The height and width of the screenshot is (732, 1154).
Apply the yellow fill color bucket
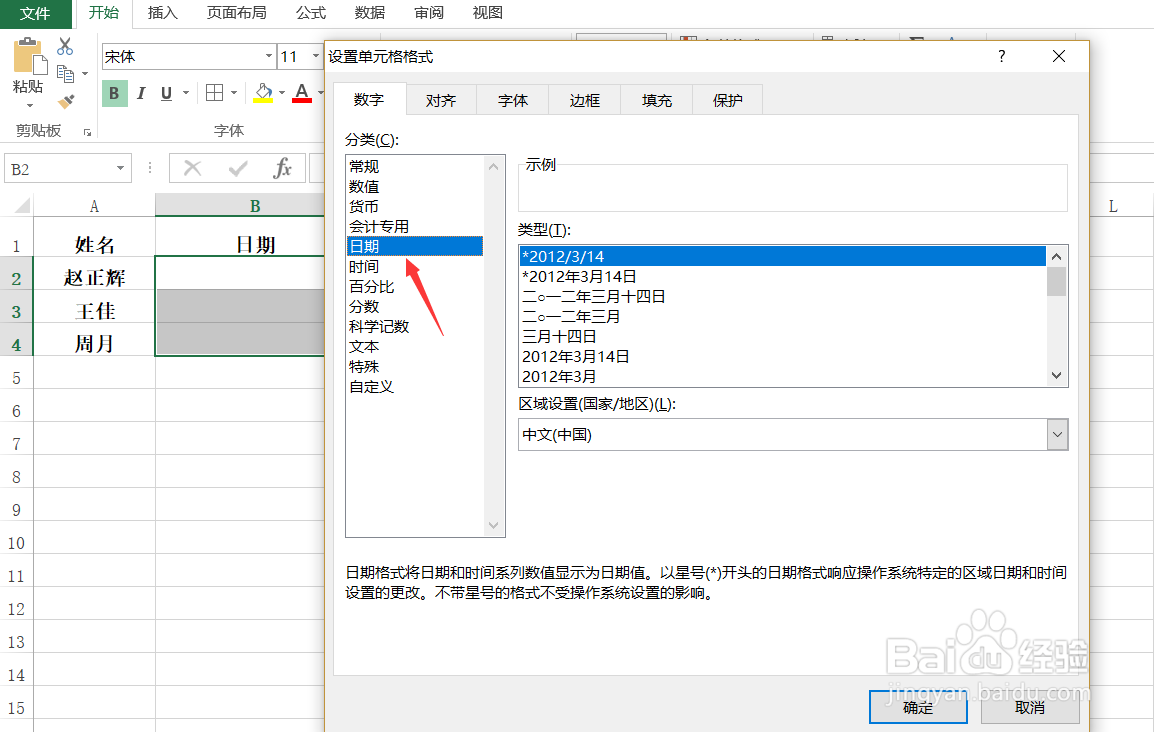click(263, 93)
